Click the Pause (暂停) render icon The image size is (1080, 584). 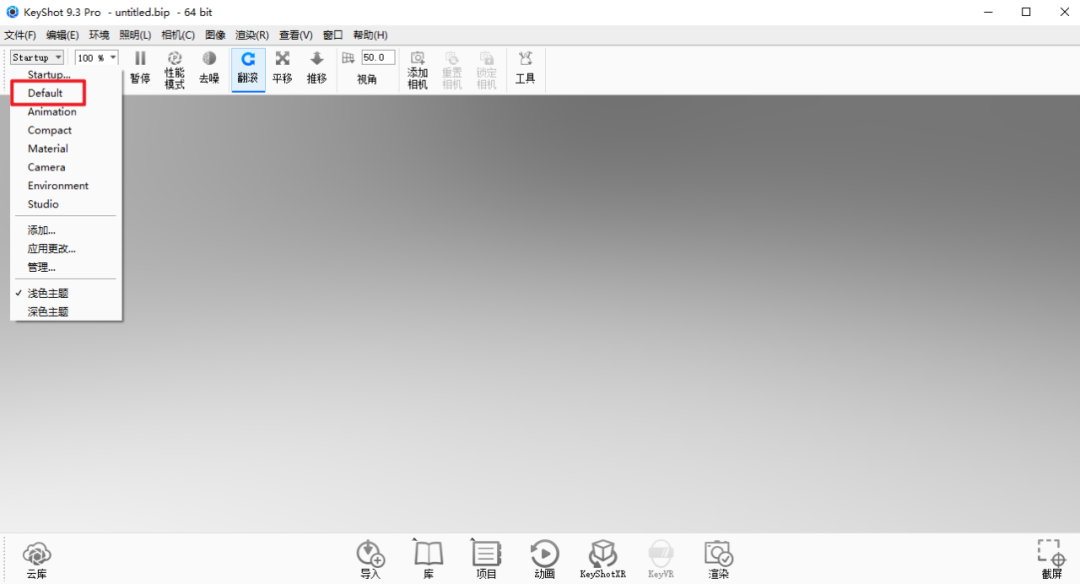140,67
